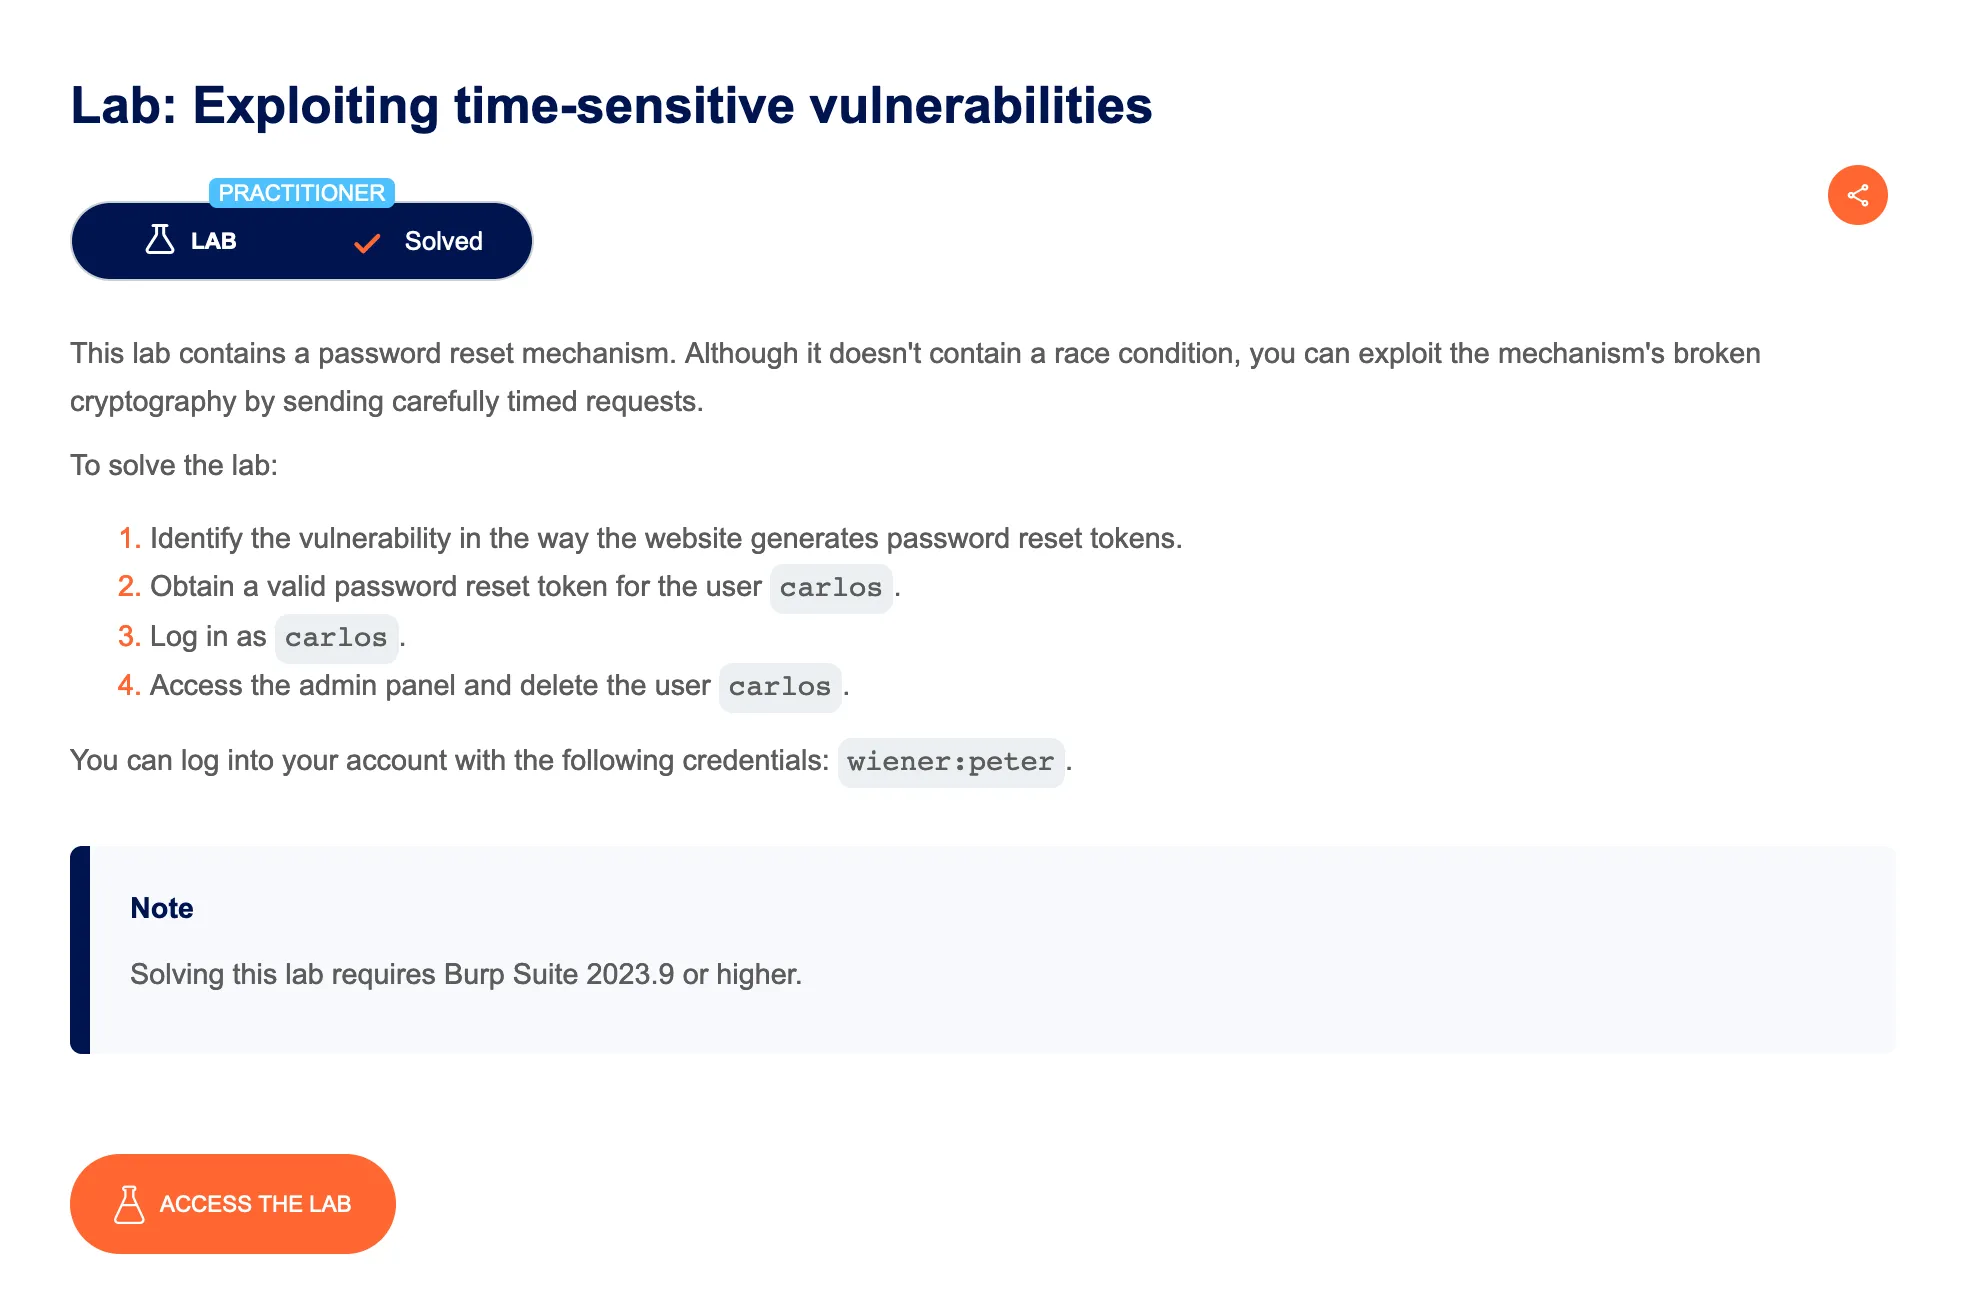Screen dimensions: 1970x1290
Task: Click the PRACTITIONER level badge
Action: click(x=301, y=193)
